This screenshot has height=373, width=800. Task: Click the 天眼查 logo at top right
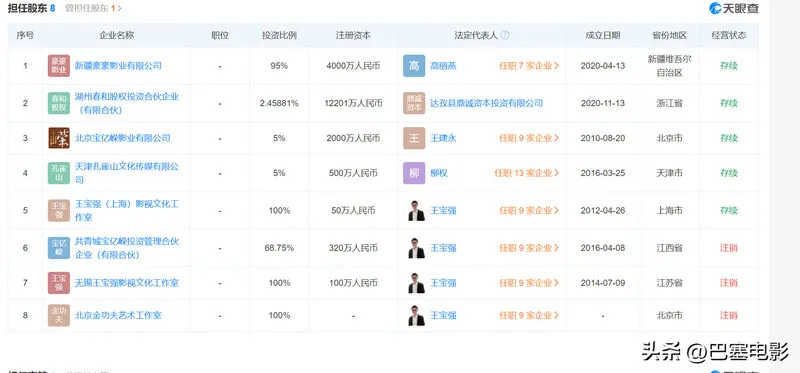coord(734,8)
